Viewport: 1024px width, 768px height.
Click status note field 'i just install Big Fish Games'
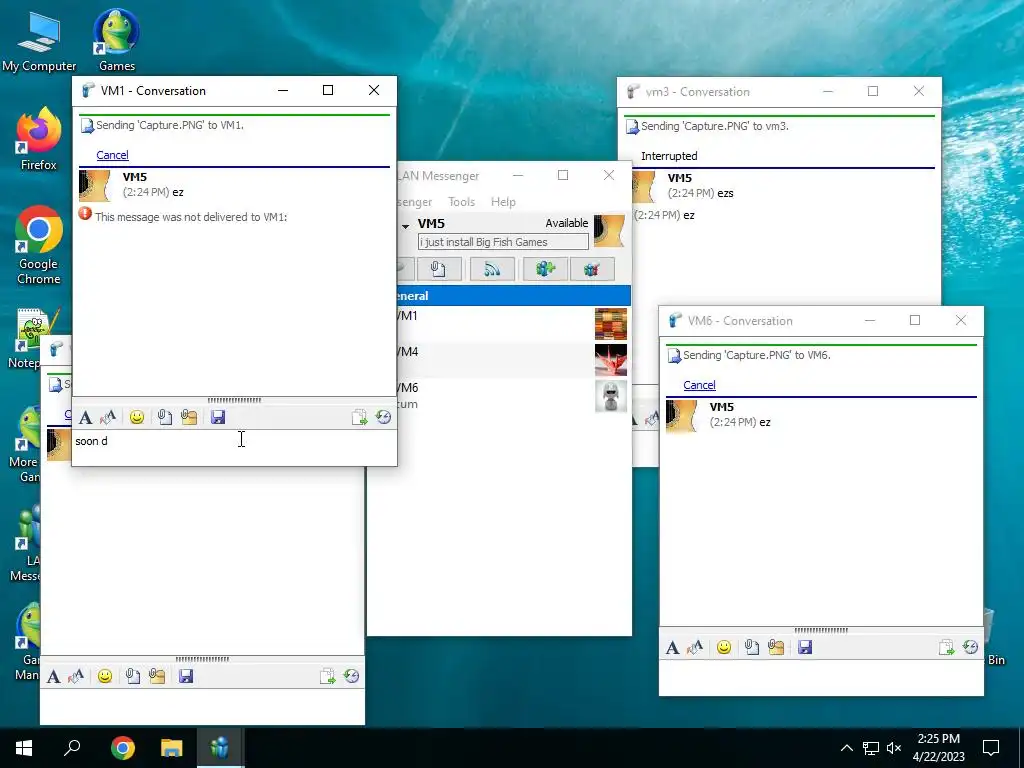(x=503, y=242)
